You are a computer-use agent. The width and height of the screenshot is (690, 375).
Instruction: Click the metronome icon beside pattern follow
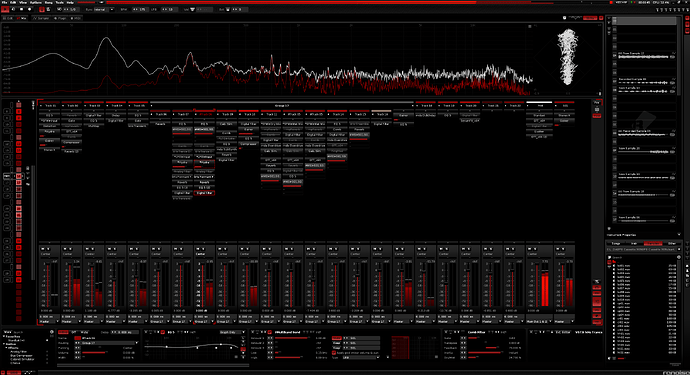(48, 9)
